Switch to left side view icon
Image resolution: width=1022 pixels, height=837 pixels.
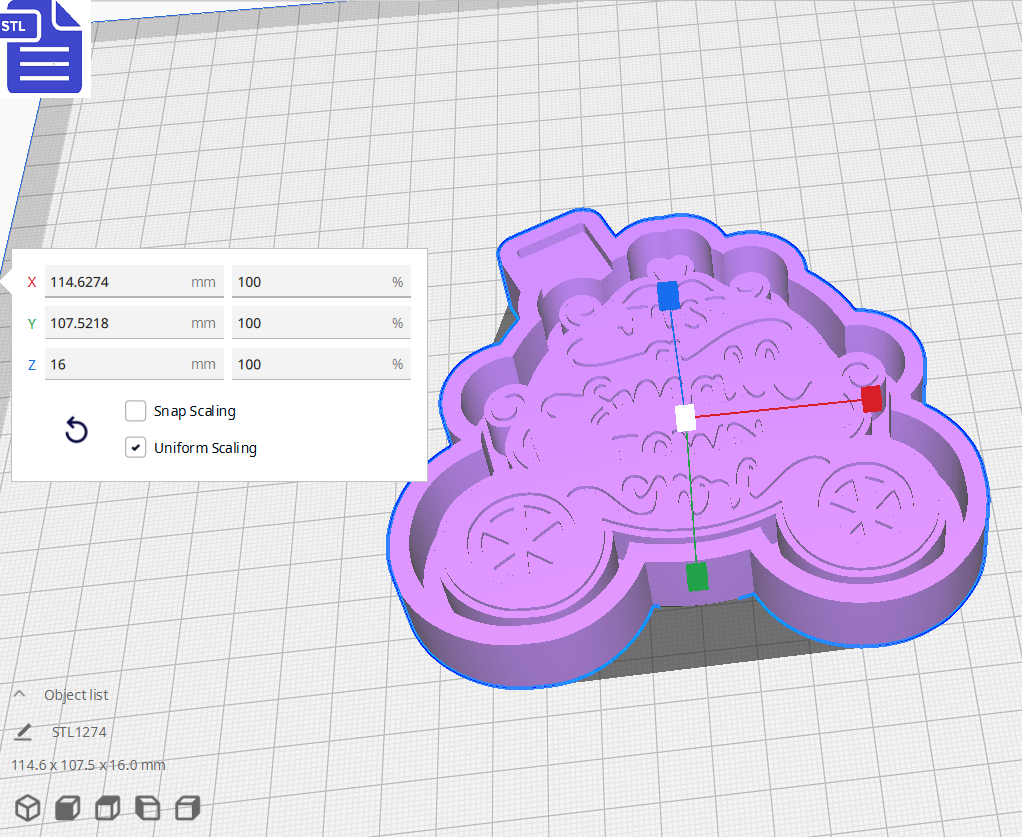pyautogui.click(x=147, y=808)
